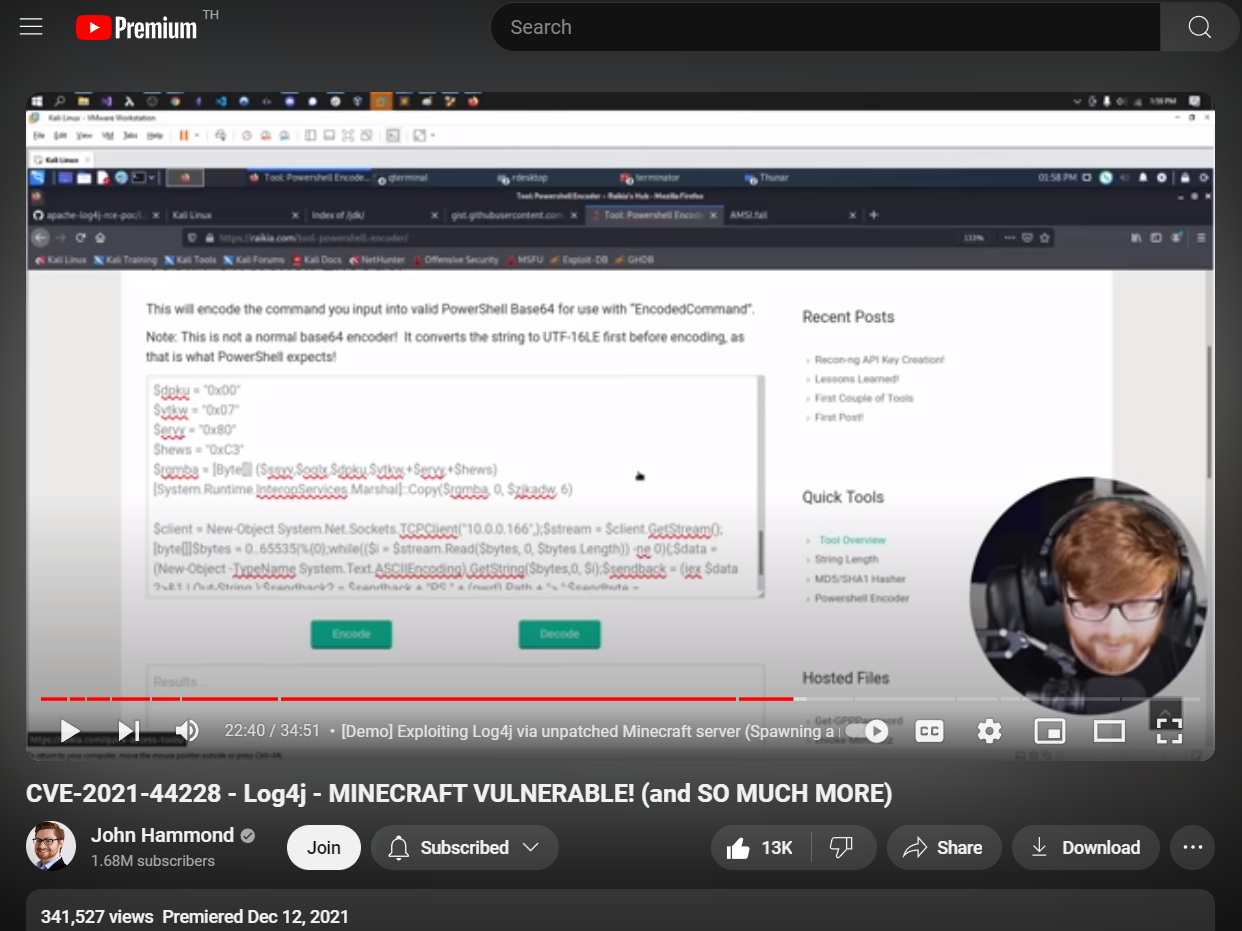
Task: Select apache-log4j-rce-poc Firefox tab in video
Action: point(96,215)
